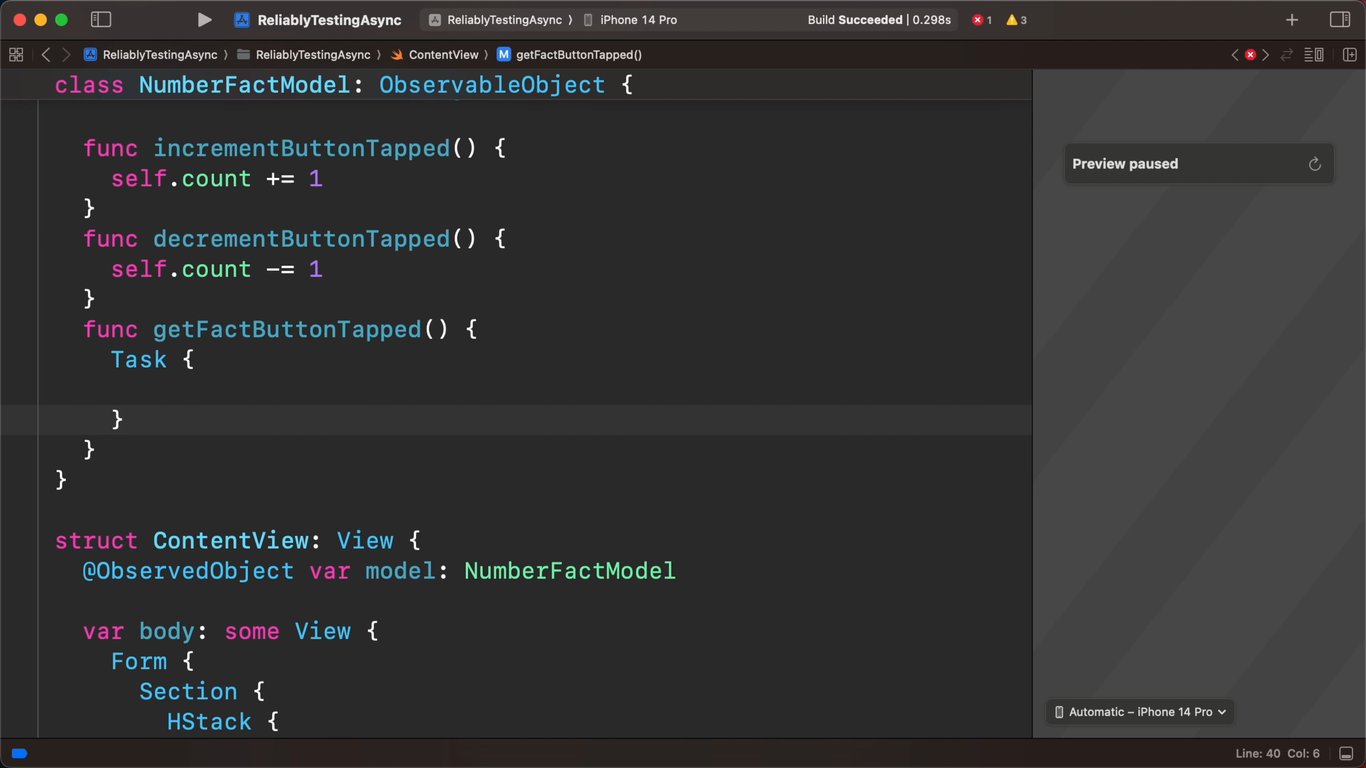The width and height of the screenshot is (1366, 768).
Task: Add an editor on the right
Action: (x=1349, y=55)
